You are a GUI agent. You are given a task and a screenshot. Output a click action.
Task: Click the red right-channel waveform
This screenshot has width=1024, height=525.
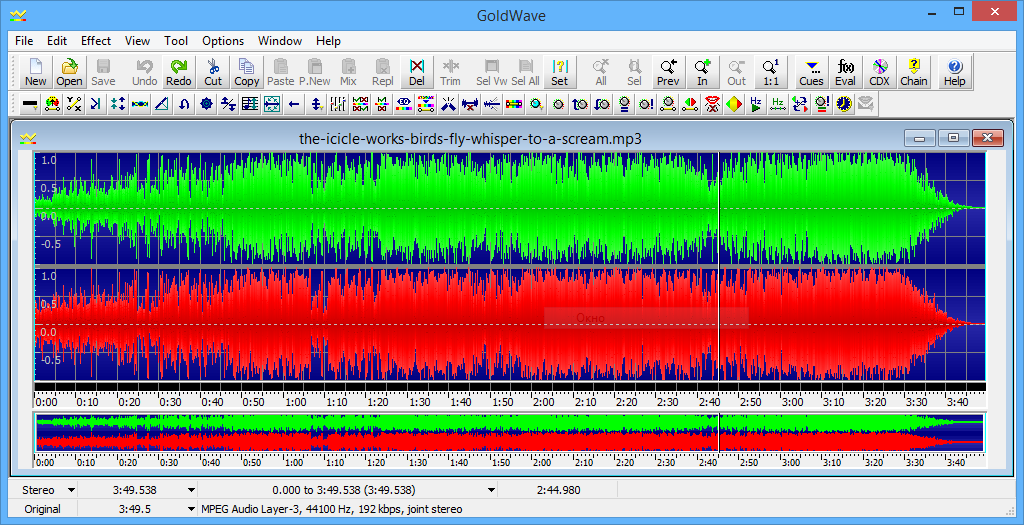click(509, 325)
